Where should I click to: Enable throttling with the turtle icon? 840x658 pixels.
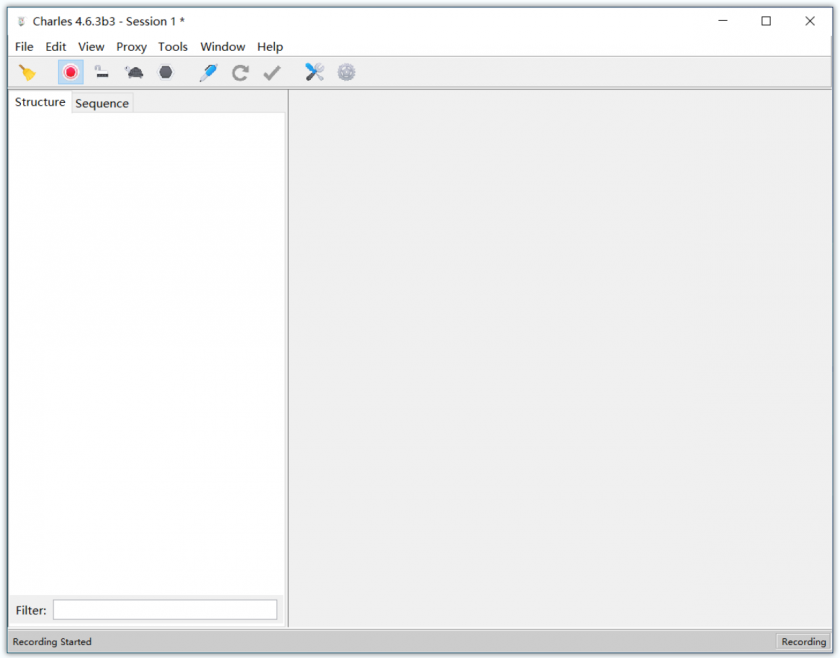point(133,72)
